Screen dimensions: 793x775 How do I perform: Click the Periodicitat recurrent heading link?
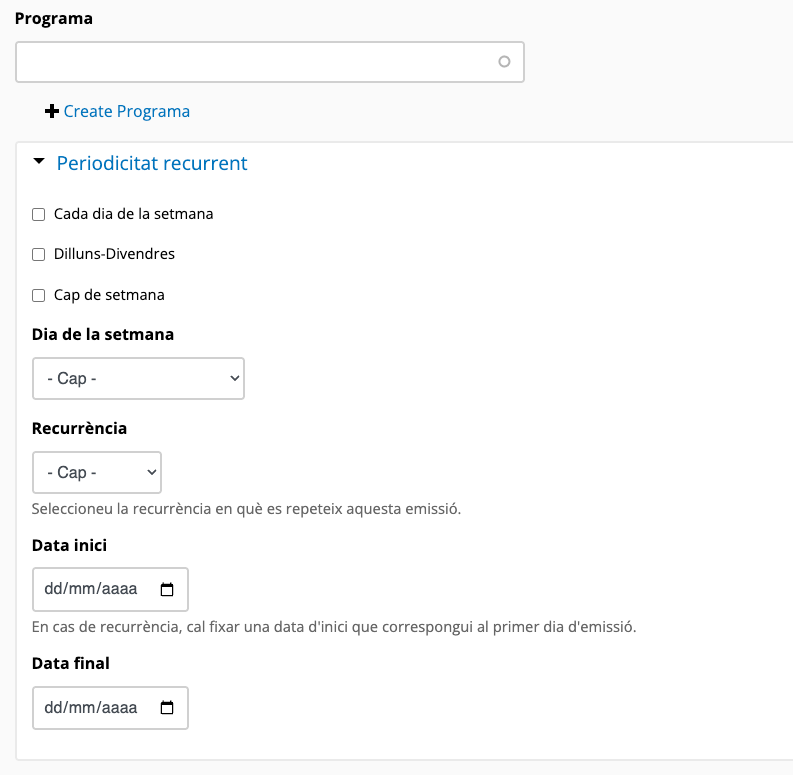click(152, 163)
